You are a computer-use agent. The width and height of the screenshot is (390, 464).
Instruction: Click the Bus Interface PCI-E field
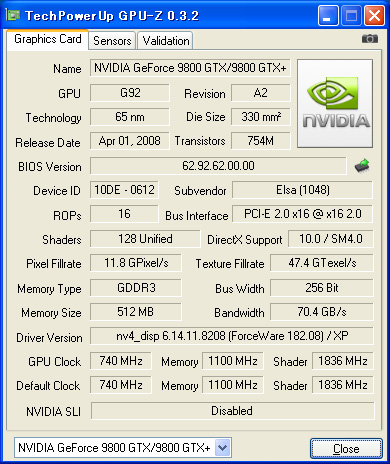302,214
